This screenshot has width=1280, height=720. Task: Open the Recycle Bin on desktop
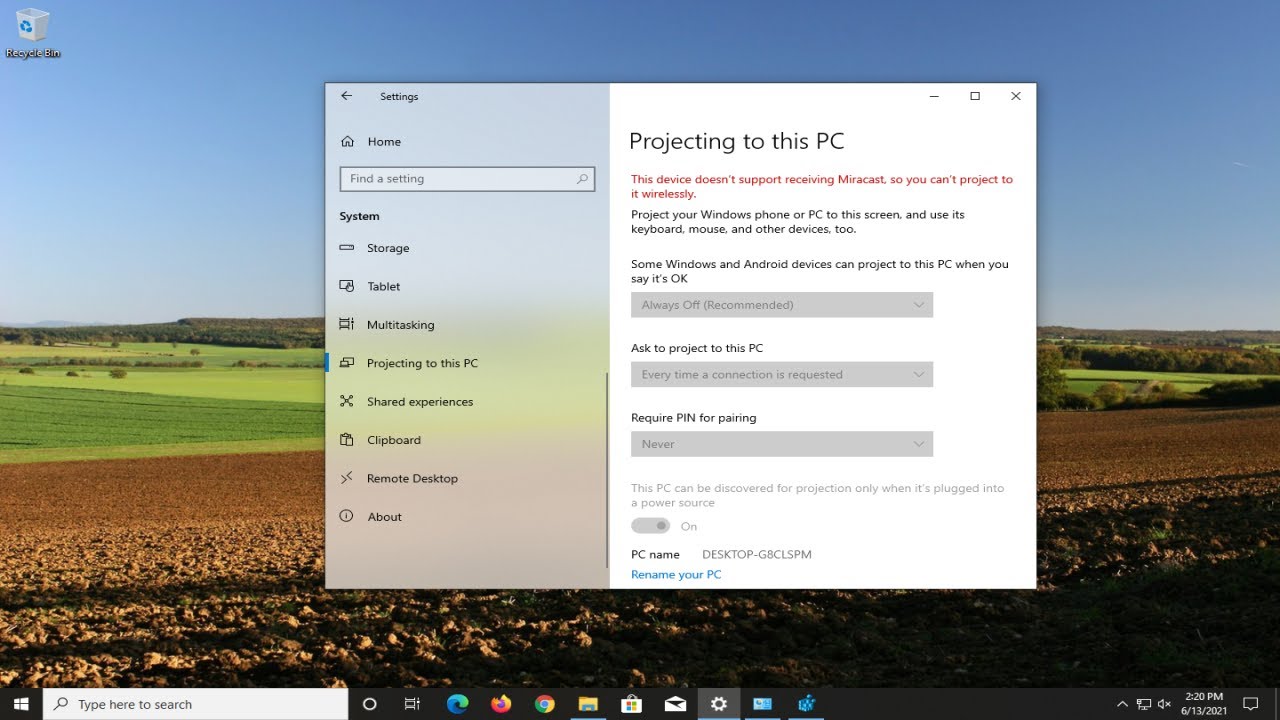pyautogui.click(x=33, y=33)
